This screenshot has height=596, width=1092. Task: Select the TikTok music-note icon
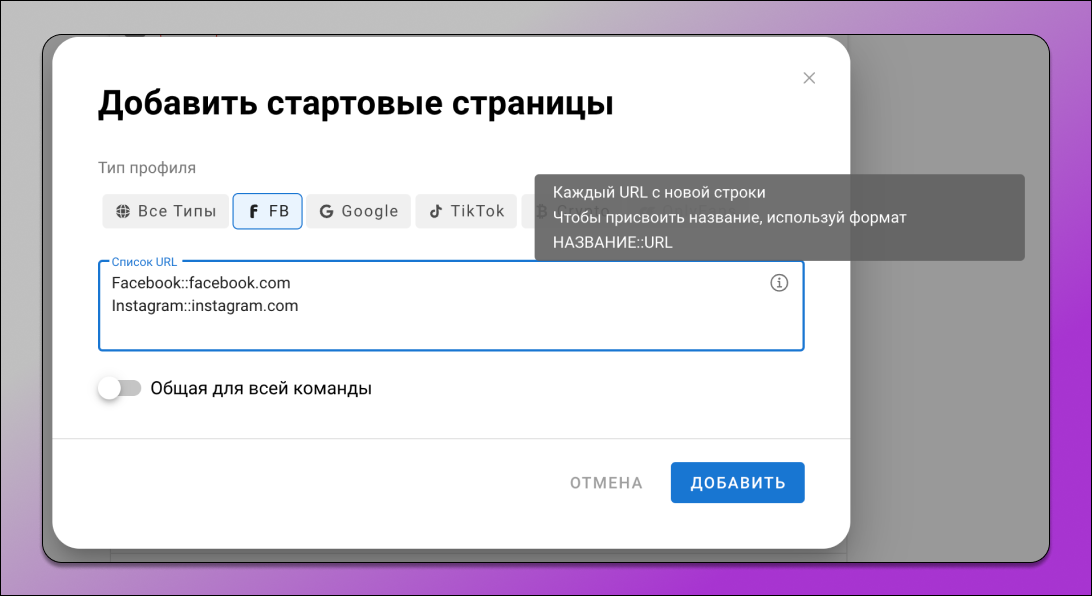click(x=437, y=211)
